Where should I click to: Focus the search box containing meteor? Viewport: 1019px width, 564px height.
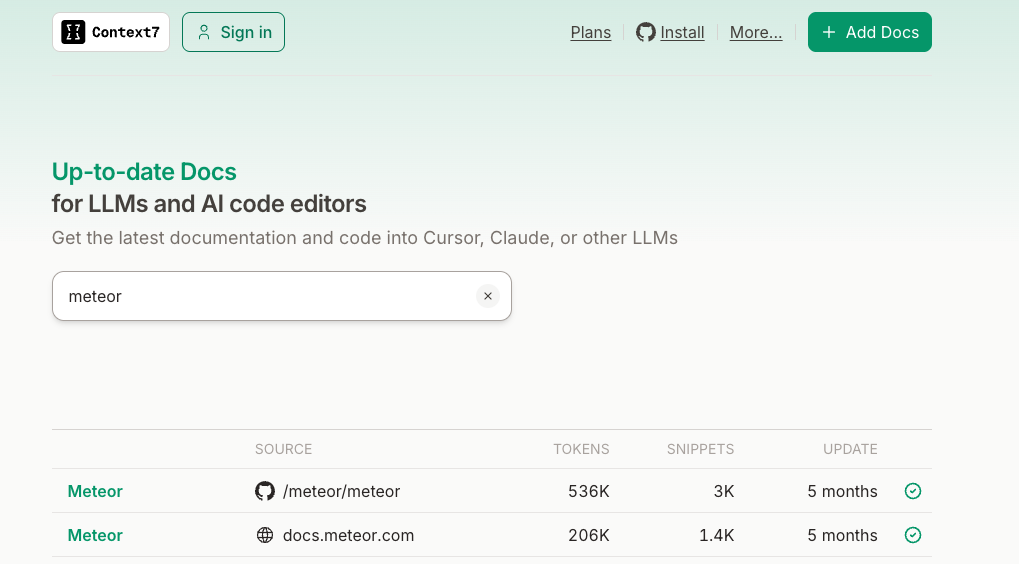(260, 296)
